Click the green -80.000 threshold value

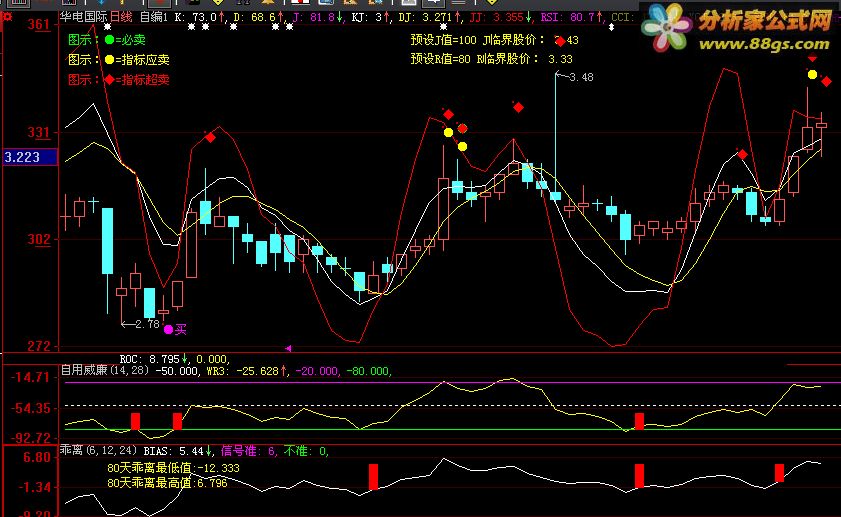(x=369, y=371)
